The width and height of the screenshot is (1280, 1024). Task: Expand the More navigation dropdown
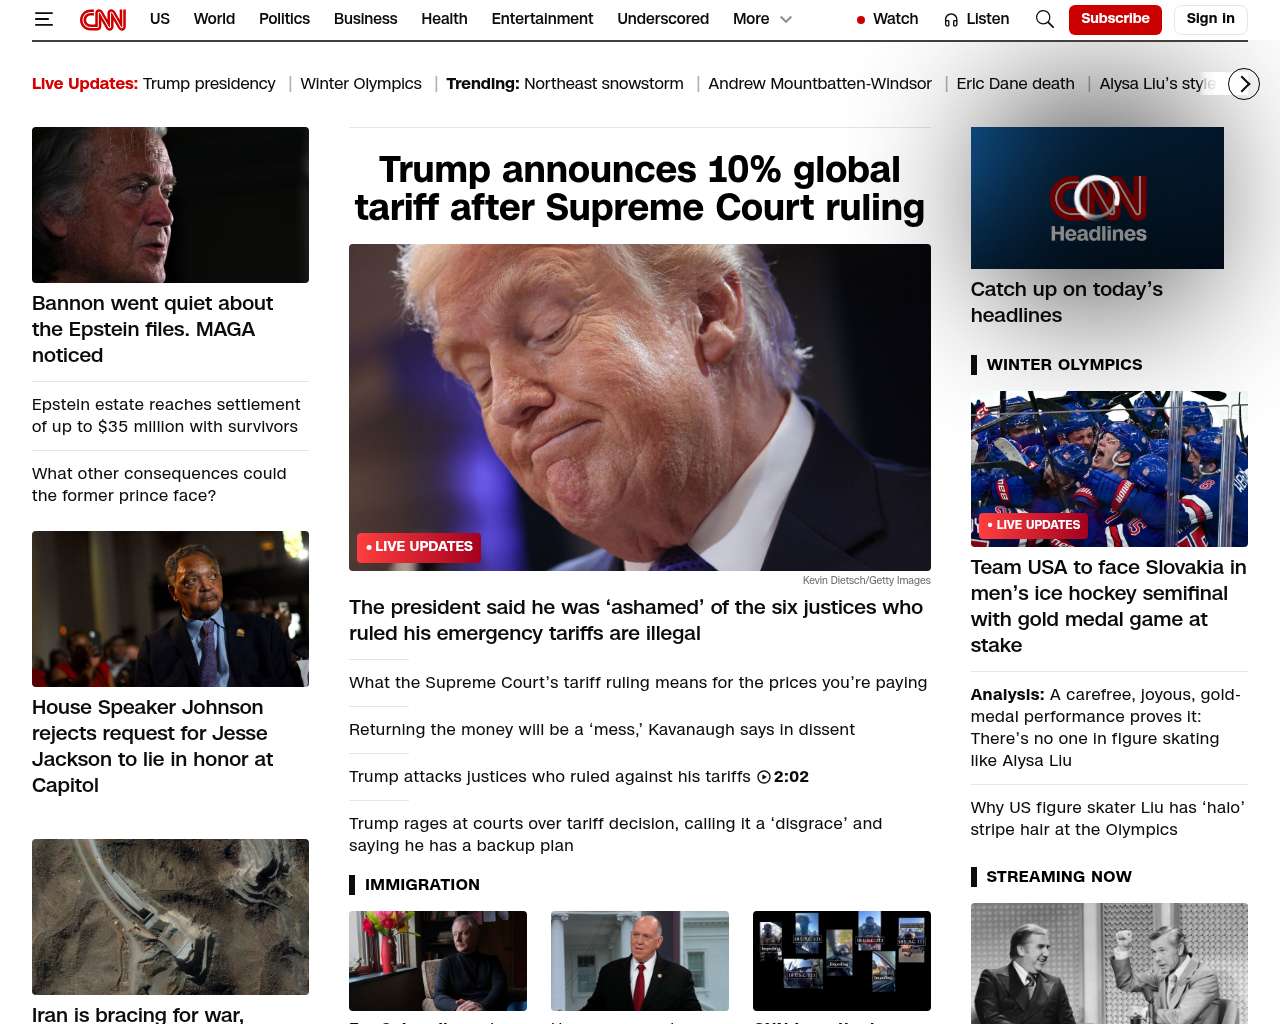point(762,19)
